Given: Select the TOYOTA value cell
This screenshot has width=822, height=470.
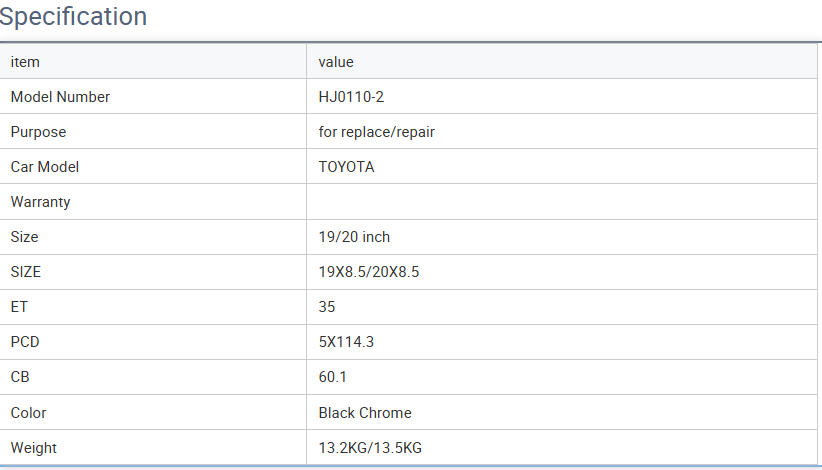Looking at the screenshot, I should [x=346, y=167].
